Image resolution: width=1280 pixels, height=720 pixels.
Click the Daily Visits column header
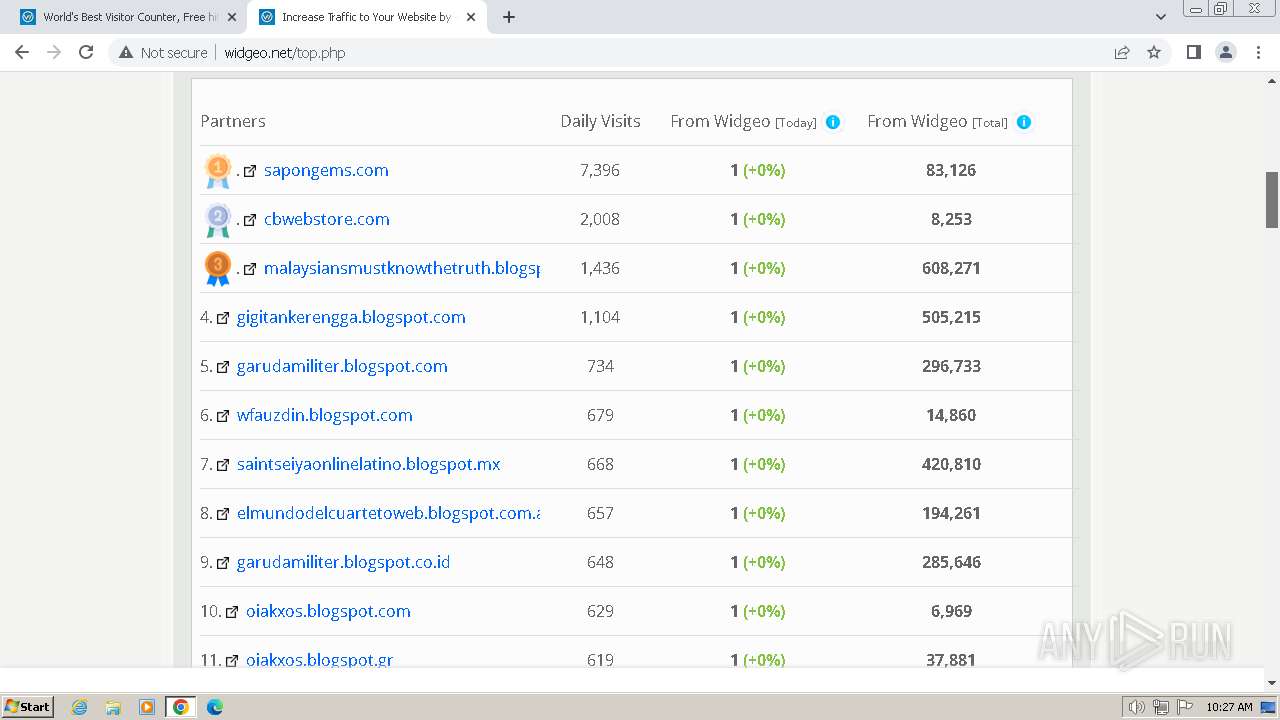click(x=600, y=122)
